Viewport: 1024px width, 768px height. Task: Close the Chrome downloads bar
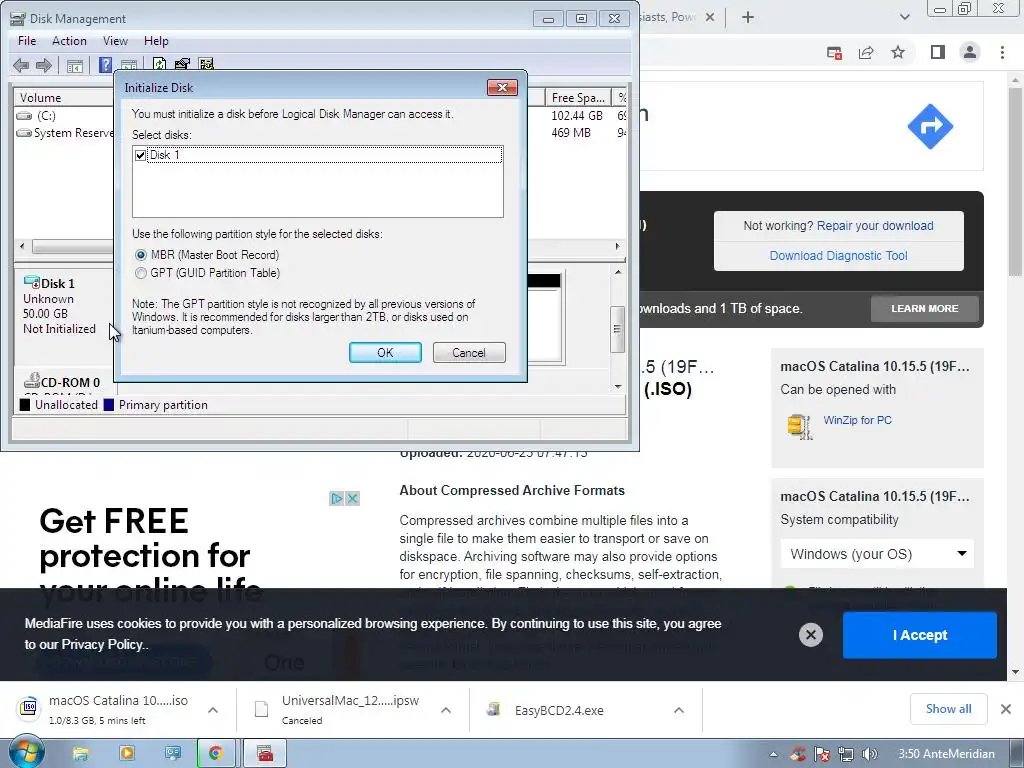click(1006, 709)
